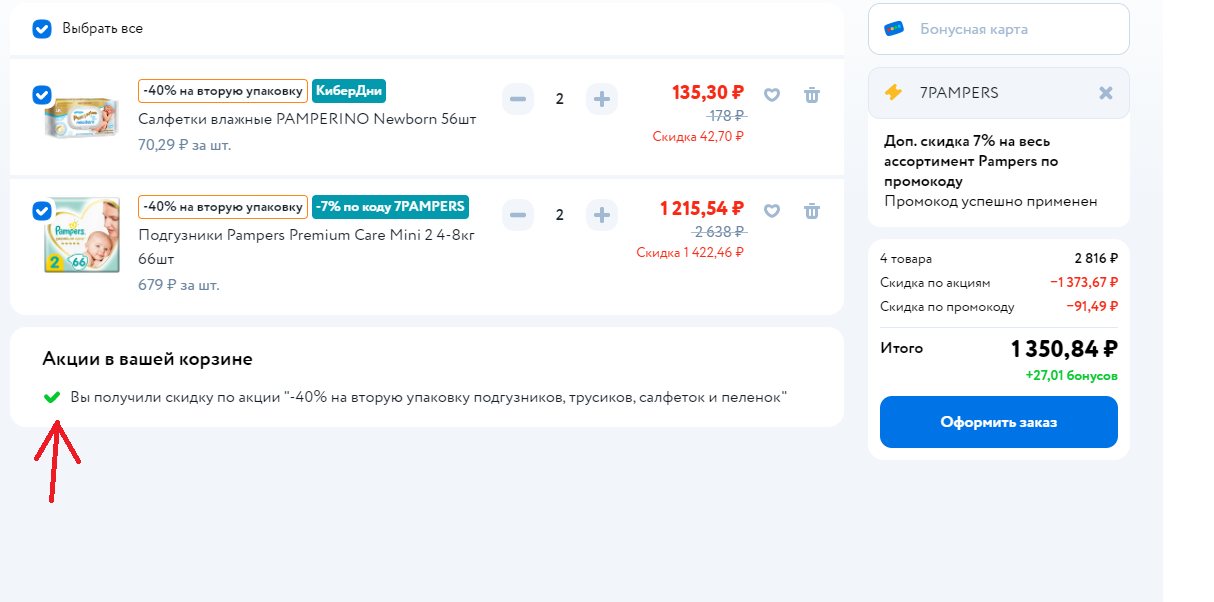Click the "Промокод успешно применен" message
1214x602 pixels.
(991, 201)
